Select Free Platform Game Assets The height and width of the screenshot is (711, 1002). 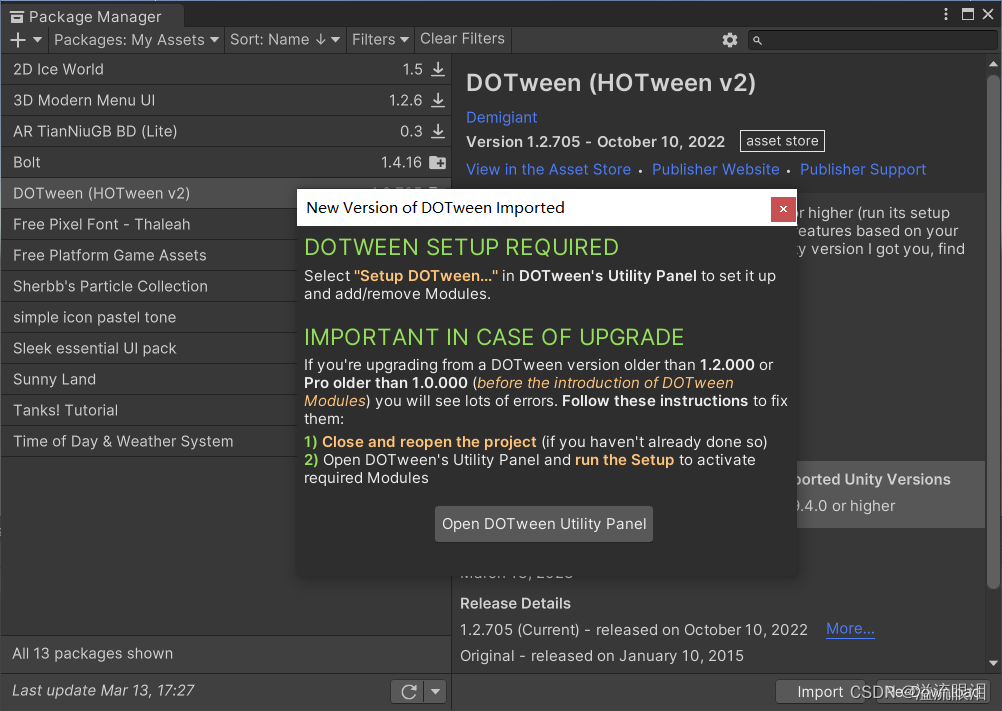(150, 255)
